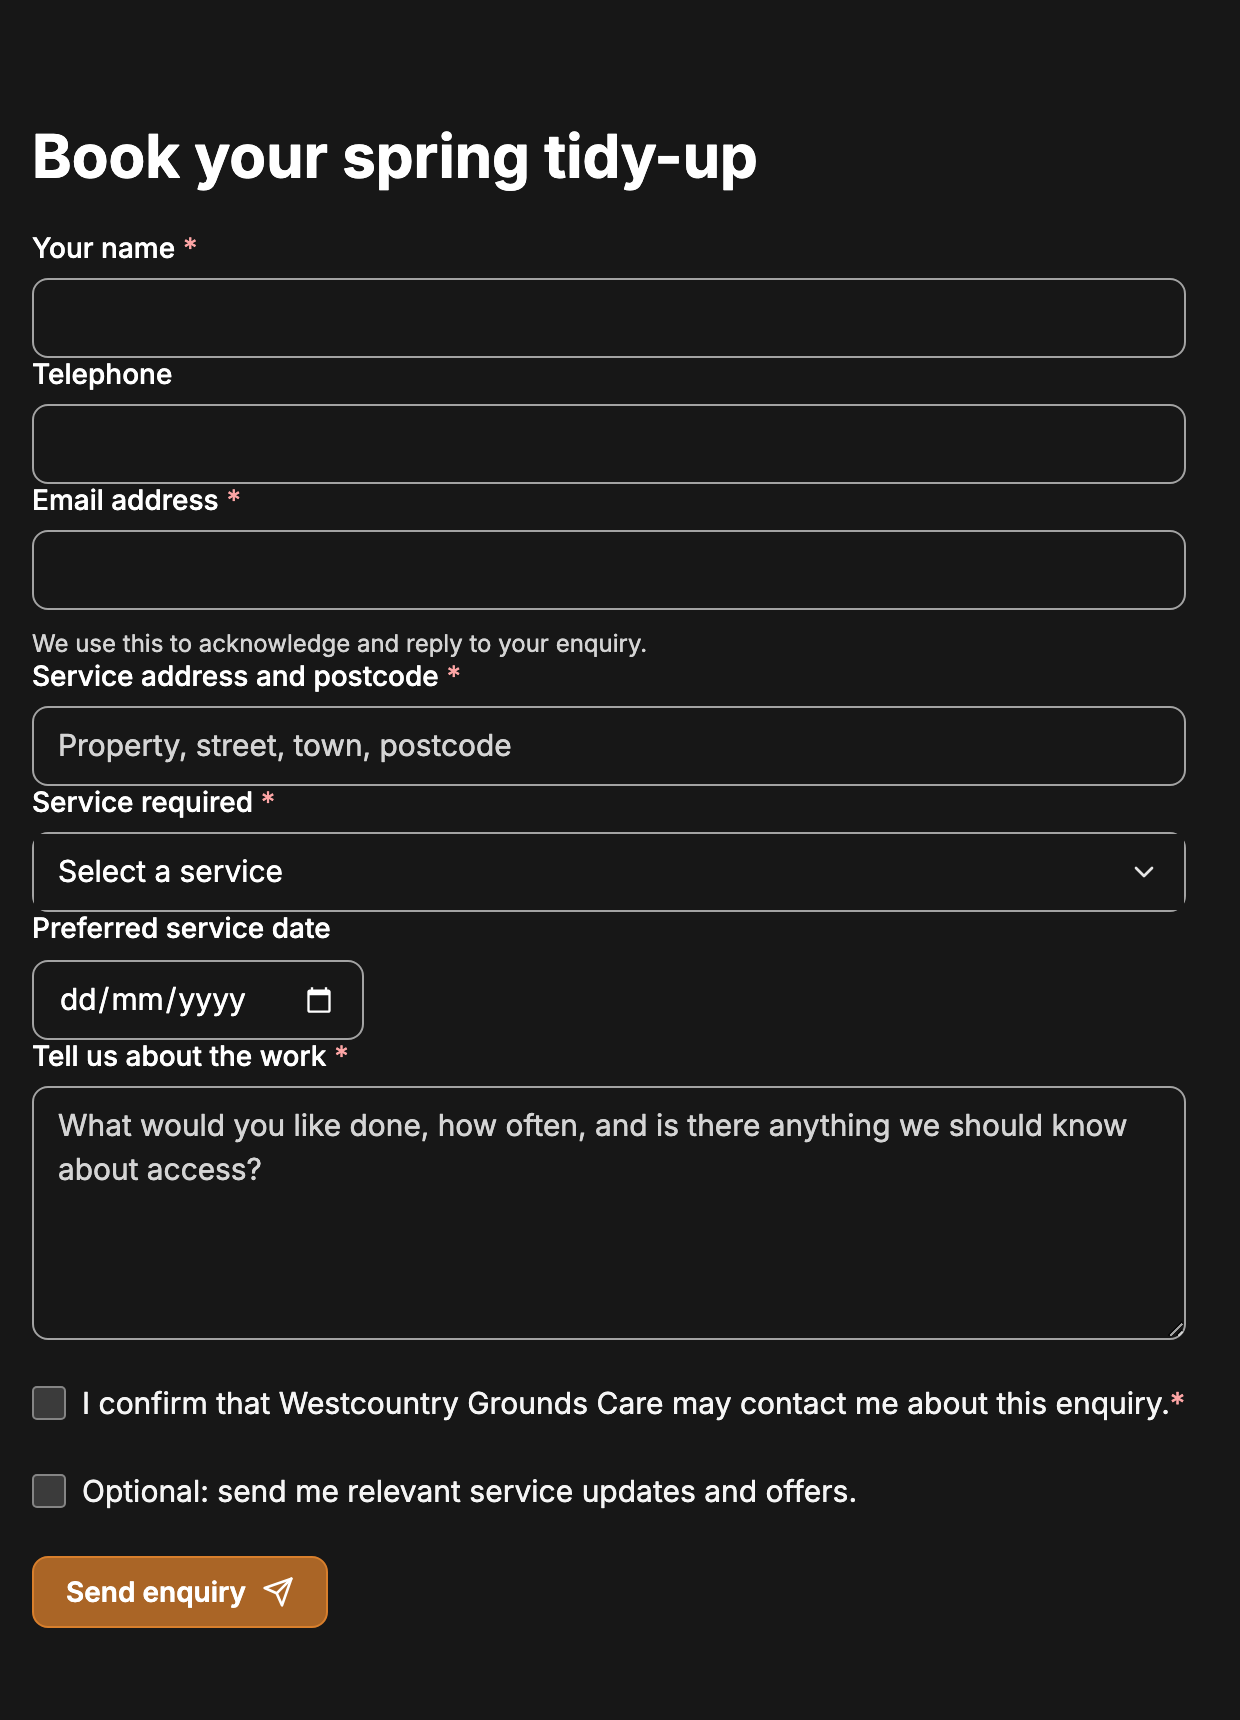The width and height of the screenshot is (1240, 1720).
Task: Tick the contact confirmation checkbox
Action: point(49,1403)
